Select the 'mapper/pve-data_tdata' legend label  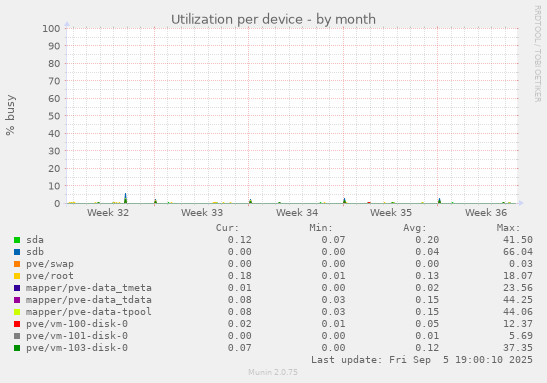[x=89, y=300]
